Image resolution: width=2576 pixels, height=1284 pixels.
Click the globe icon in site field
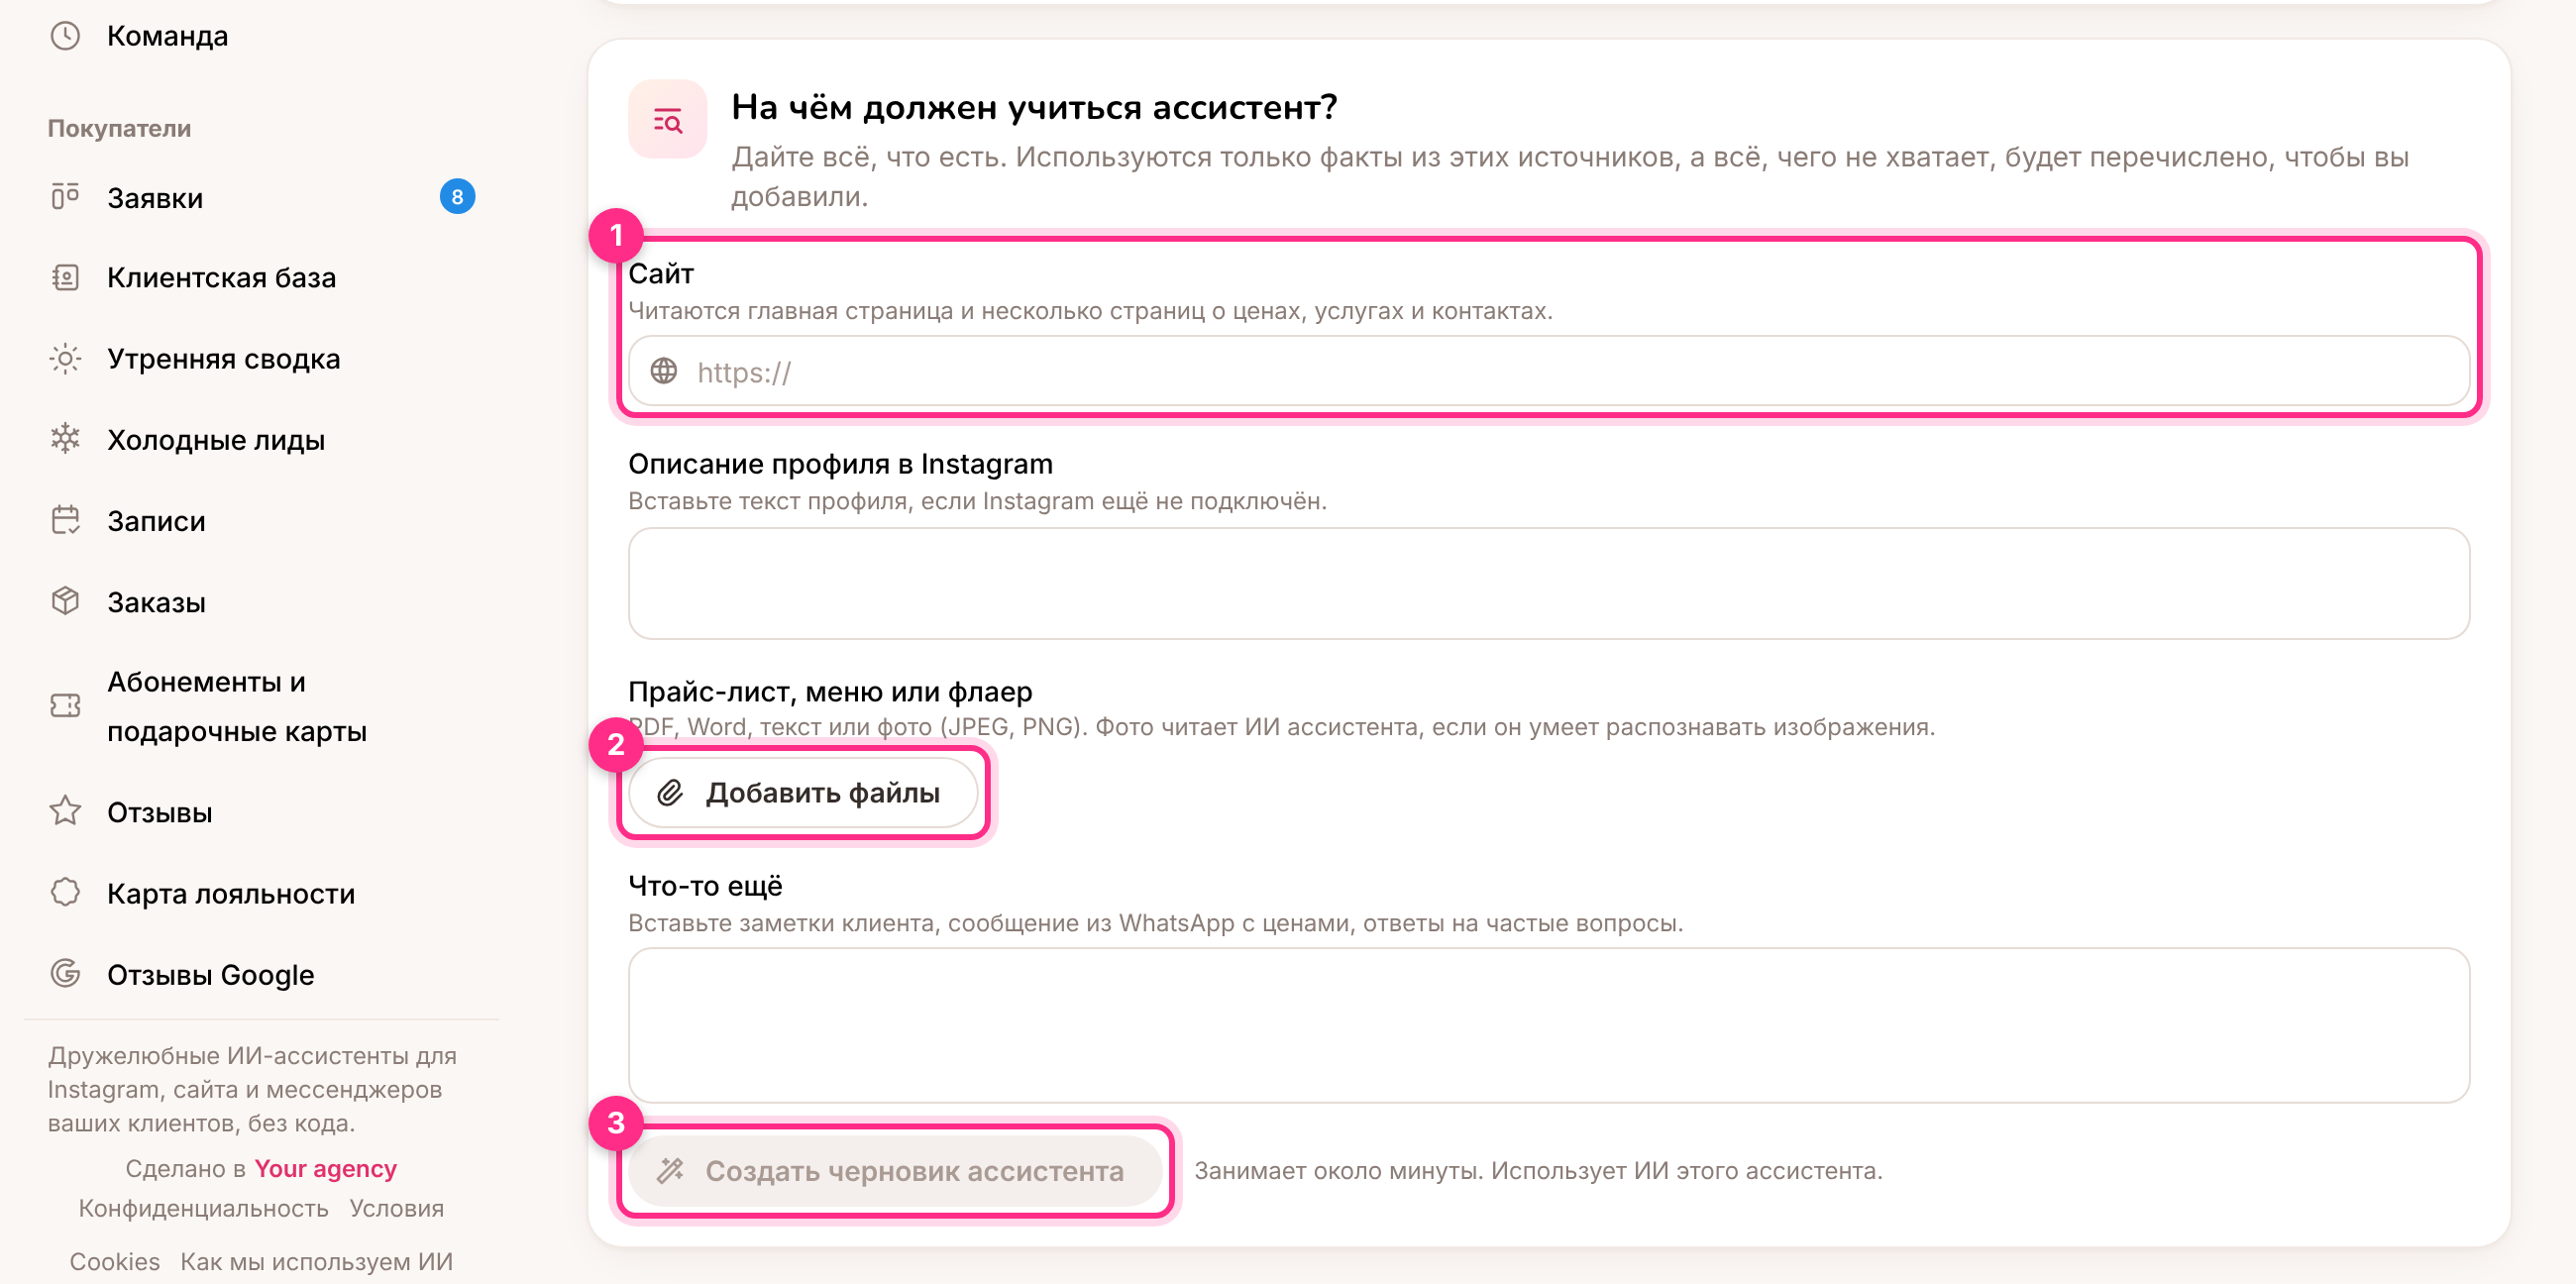click(664, 371)
